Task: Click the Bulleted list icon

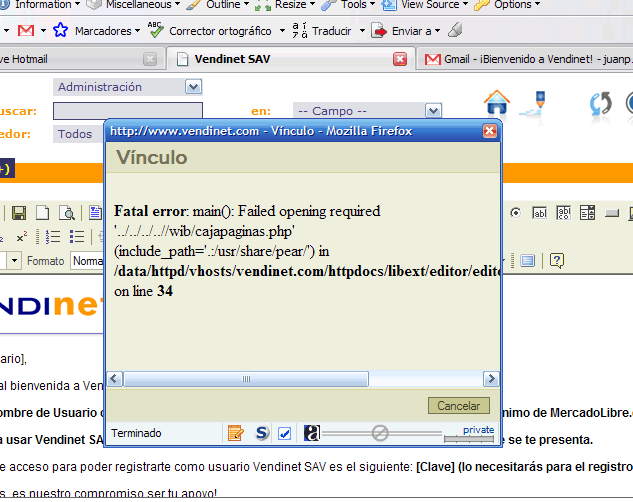Action: 77,237
